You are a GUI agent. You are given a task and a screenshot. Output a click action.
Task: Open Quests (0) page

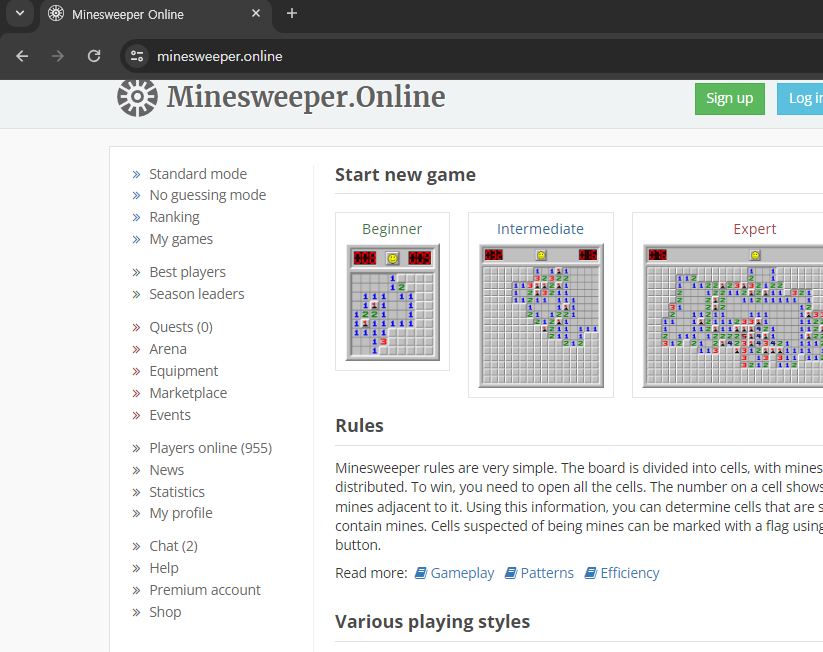[x=181, y=327]
